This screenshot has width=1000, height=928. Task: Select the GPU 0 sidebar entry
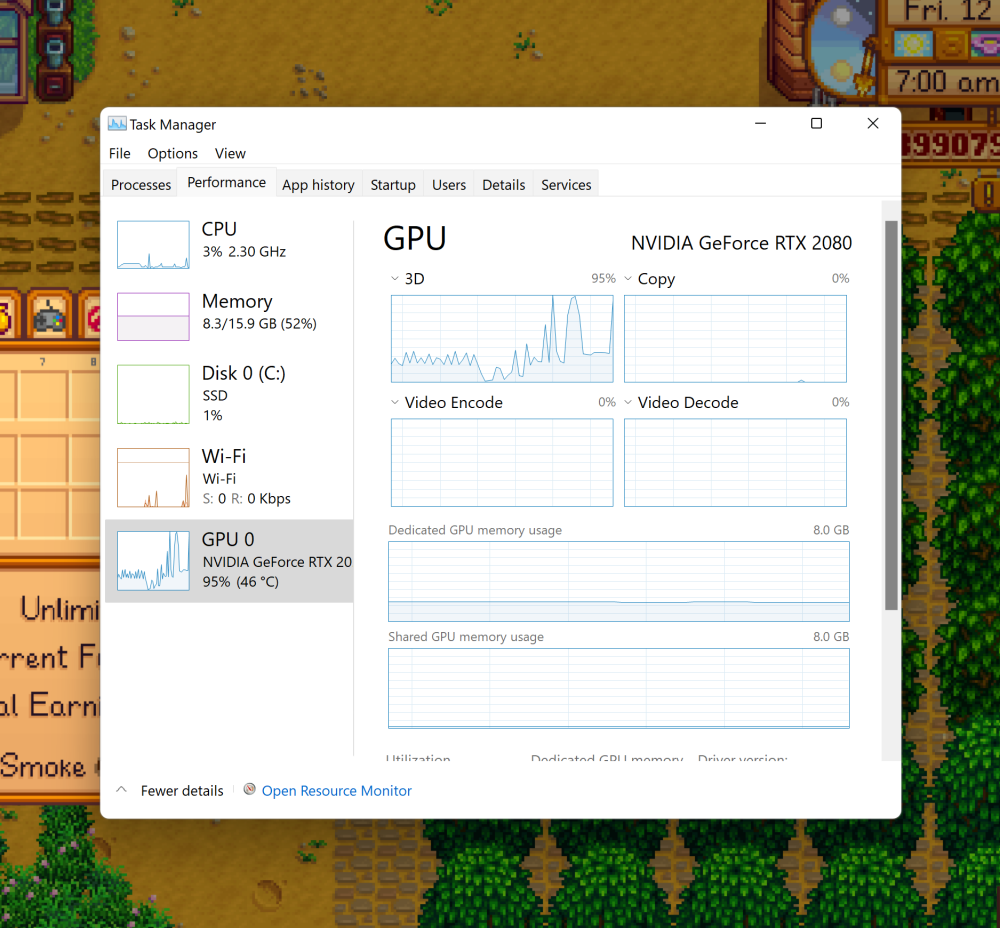click(229, 560)
